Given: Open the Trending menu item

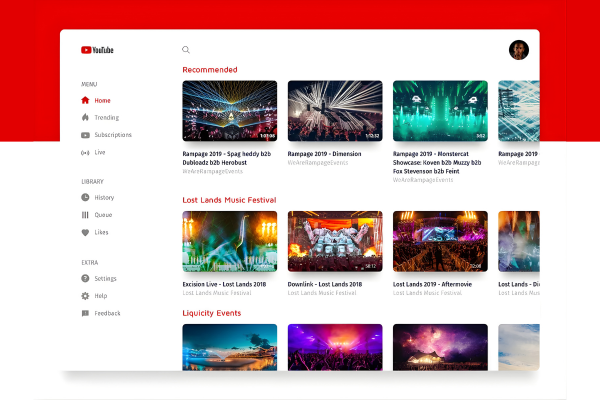Looking at the screenshot, I should [x=107, y=118].
